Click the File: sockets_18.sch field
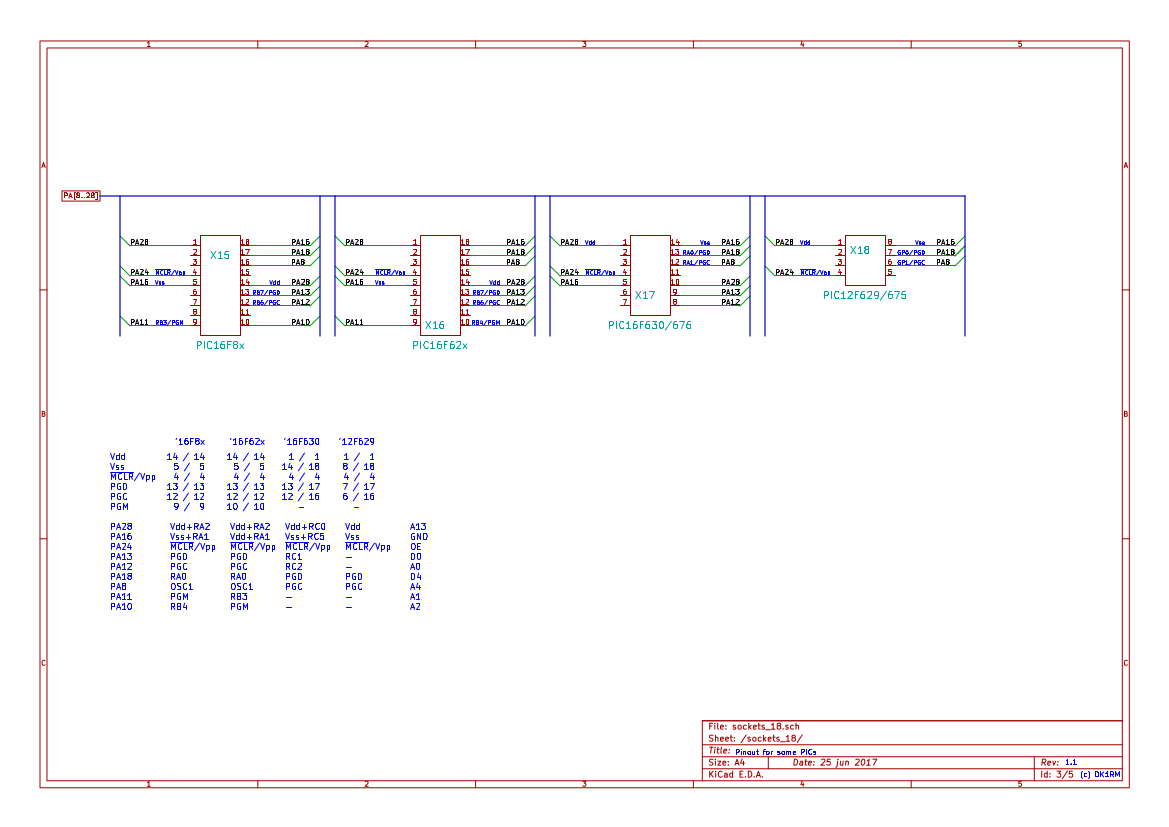Viewport: 1169px width, 827px height. (753, 727)
